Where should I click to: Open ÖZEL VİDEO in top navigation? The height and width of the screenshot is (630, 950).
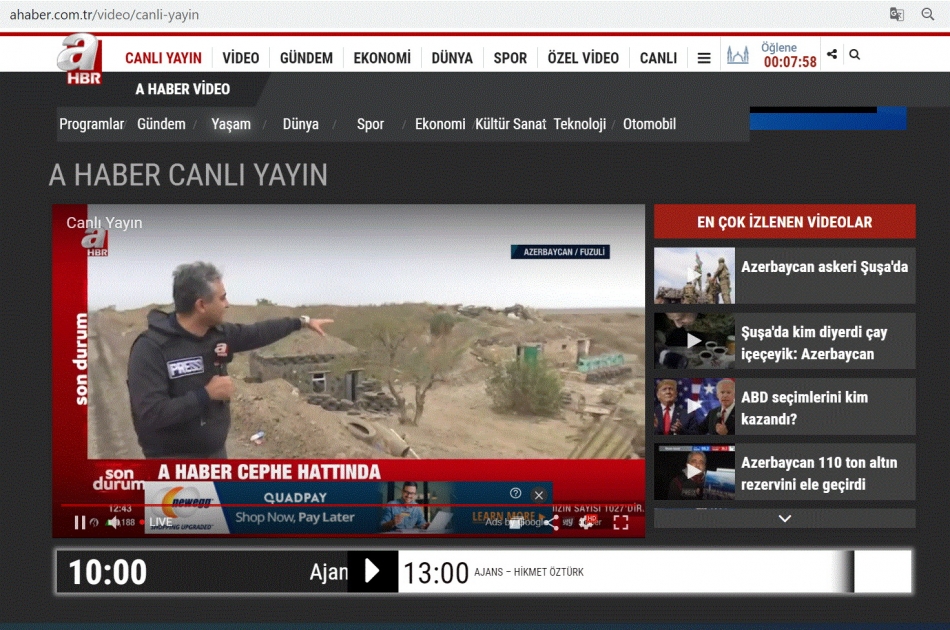click(x=583, y=58)
